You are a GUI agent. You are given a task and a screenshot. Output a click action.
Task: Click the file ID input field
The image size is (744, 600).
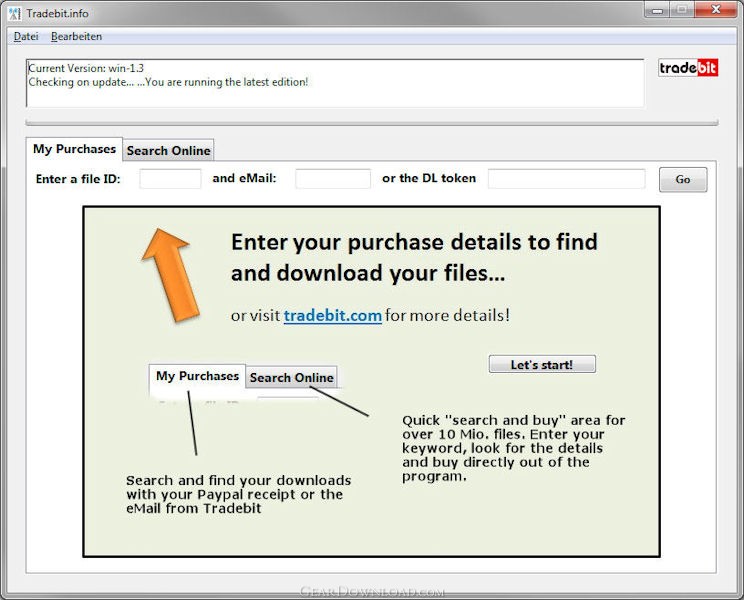click(170, 179)
